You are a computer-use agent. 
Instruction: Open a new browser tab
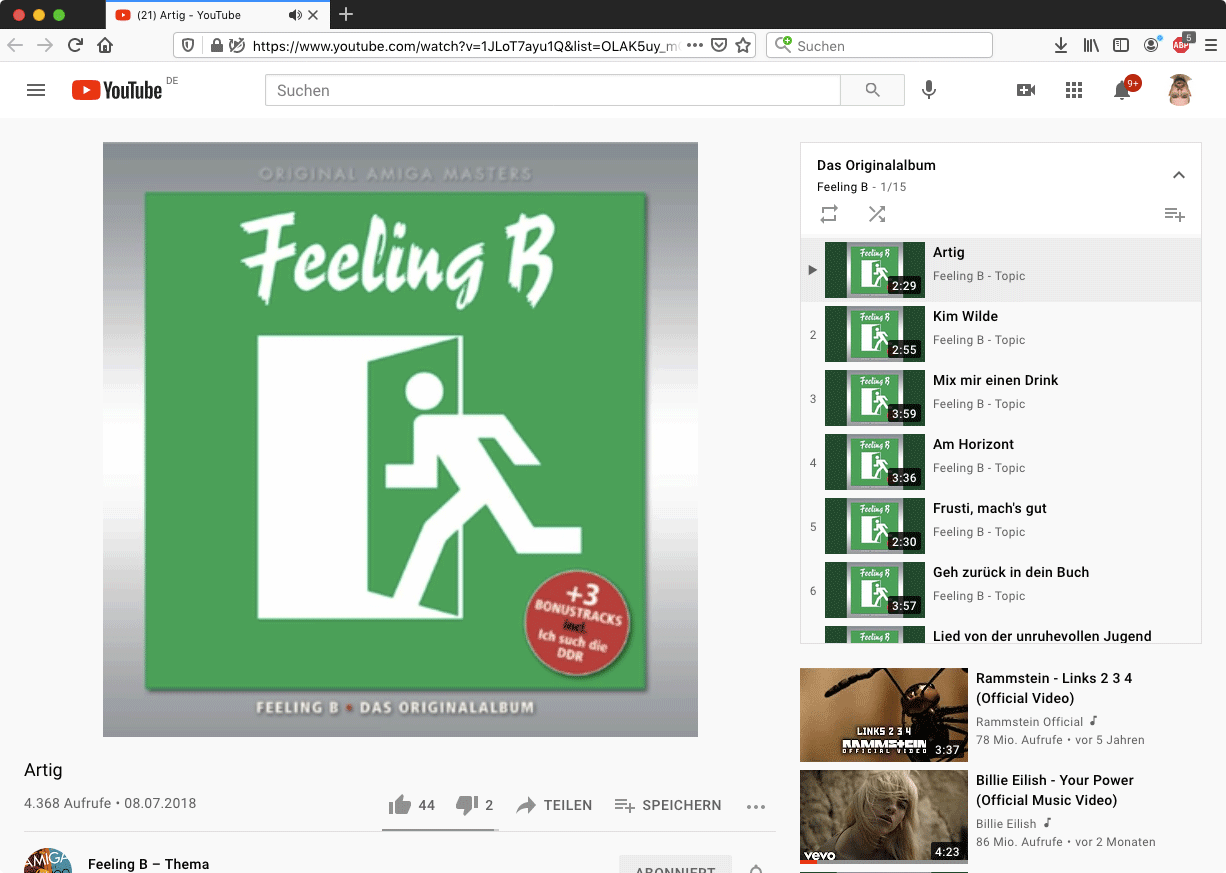tap(346, 14)
